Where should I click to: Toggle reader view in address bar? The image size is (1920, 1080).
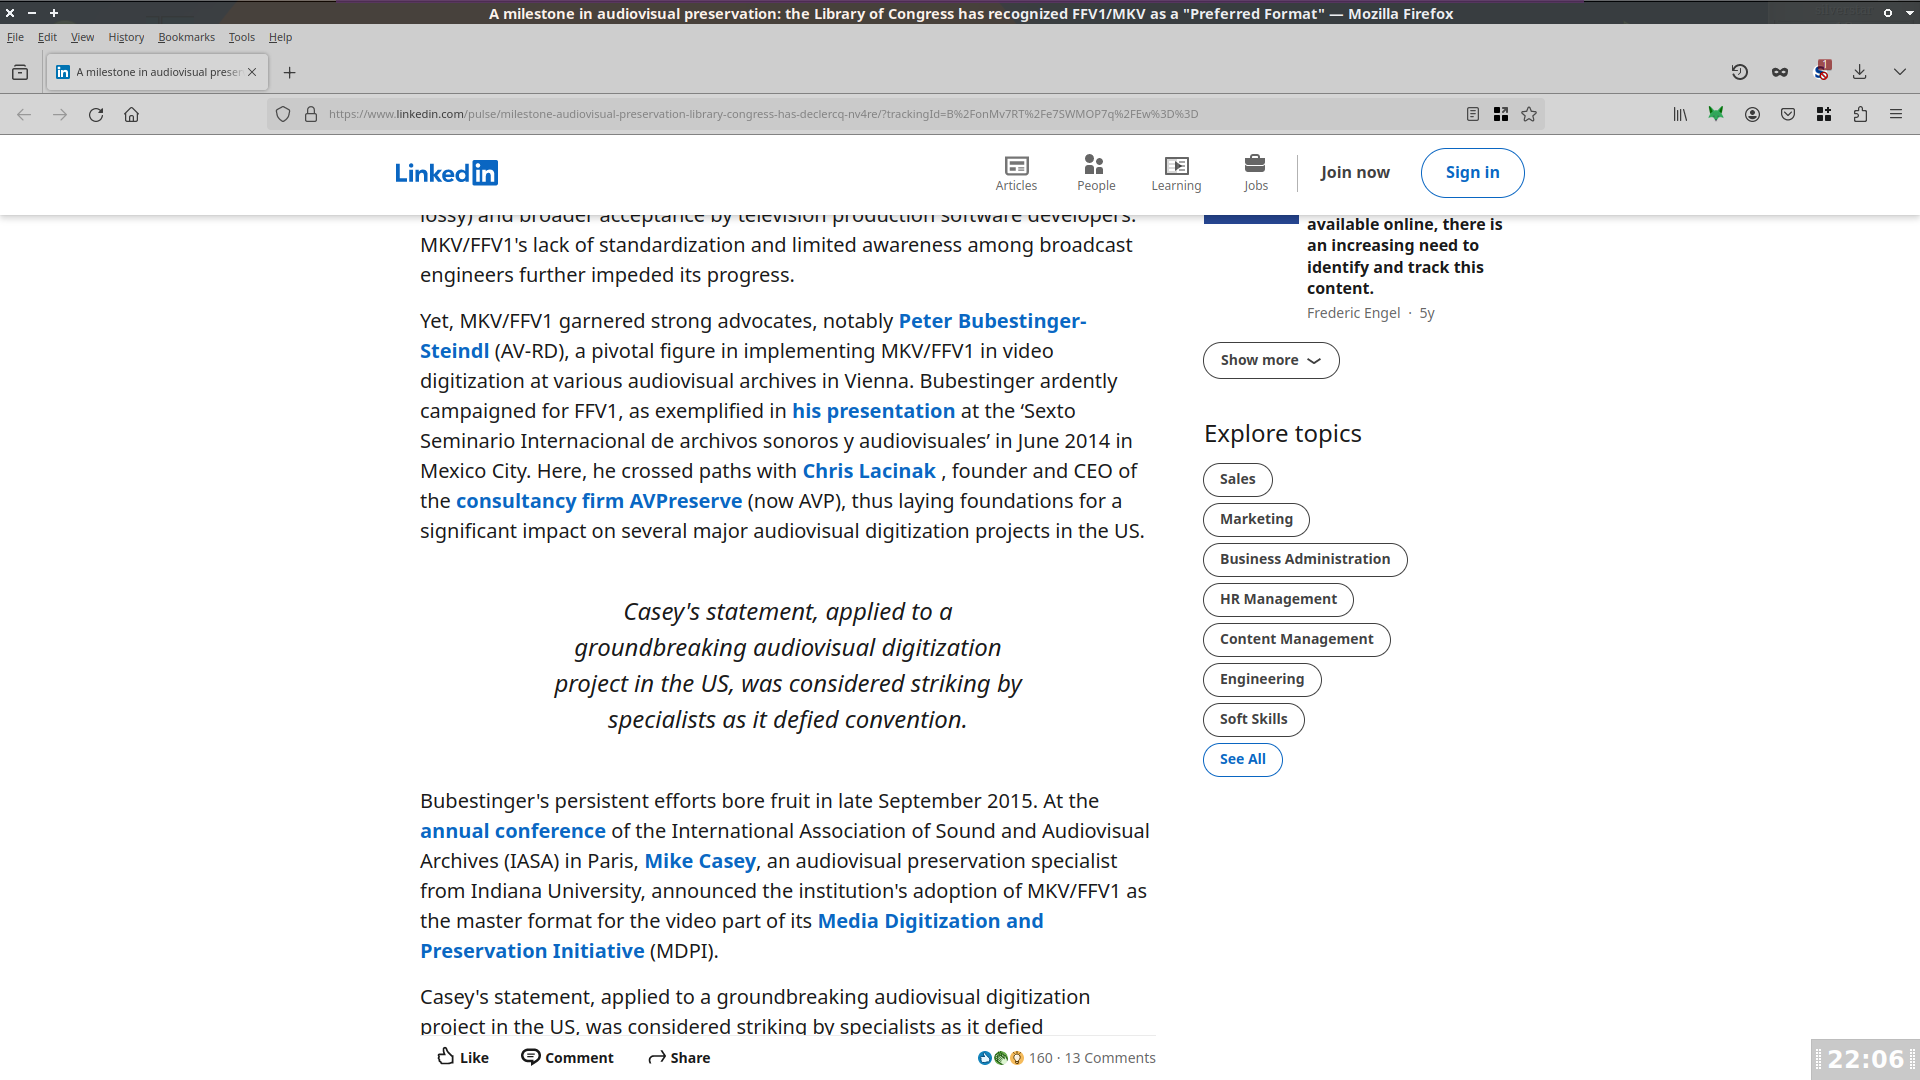click(x=1473, y=114)
